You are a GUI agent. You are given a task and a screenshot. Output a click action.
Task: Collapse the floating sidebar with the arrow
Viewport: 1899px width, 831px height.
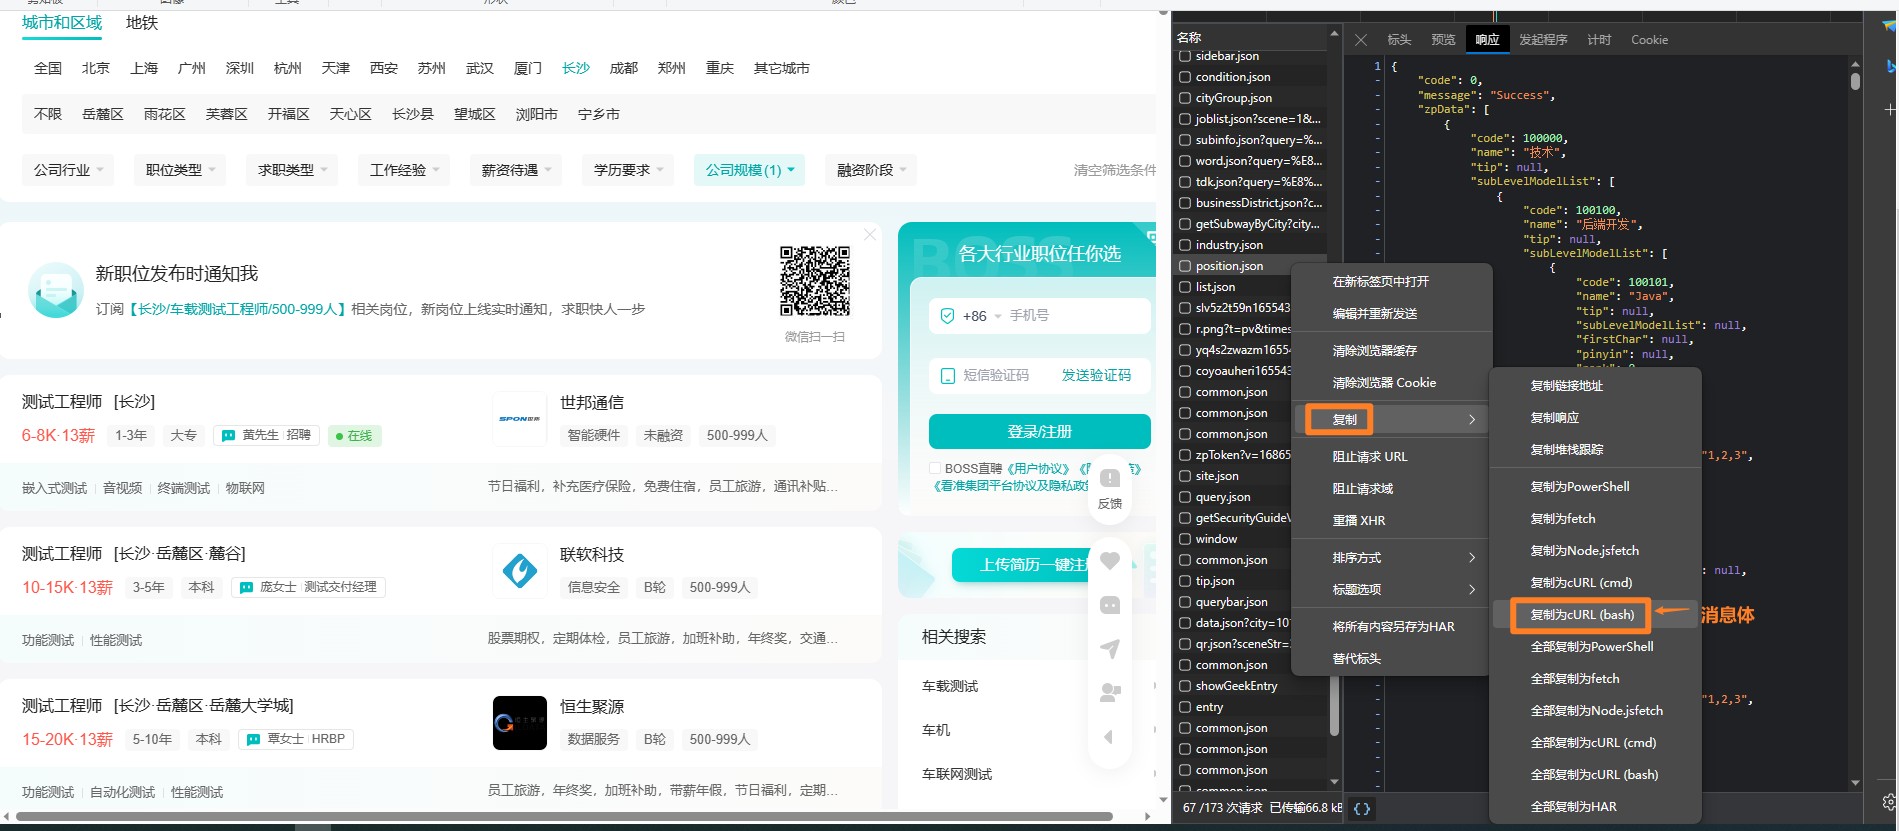coord(1109,737)
